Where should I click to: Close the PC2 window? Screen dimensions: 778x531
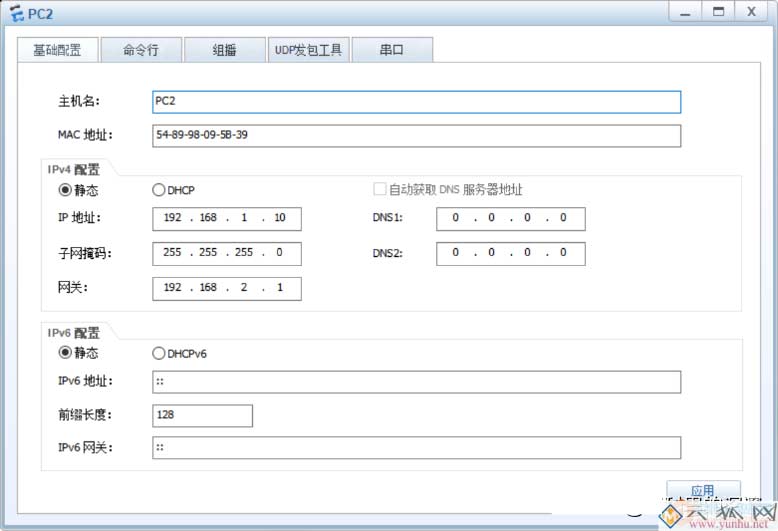(751, 12)
